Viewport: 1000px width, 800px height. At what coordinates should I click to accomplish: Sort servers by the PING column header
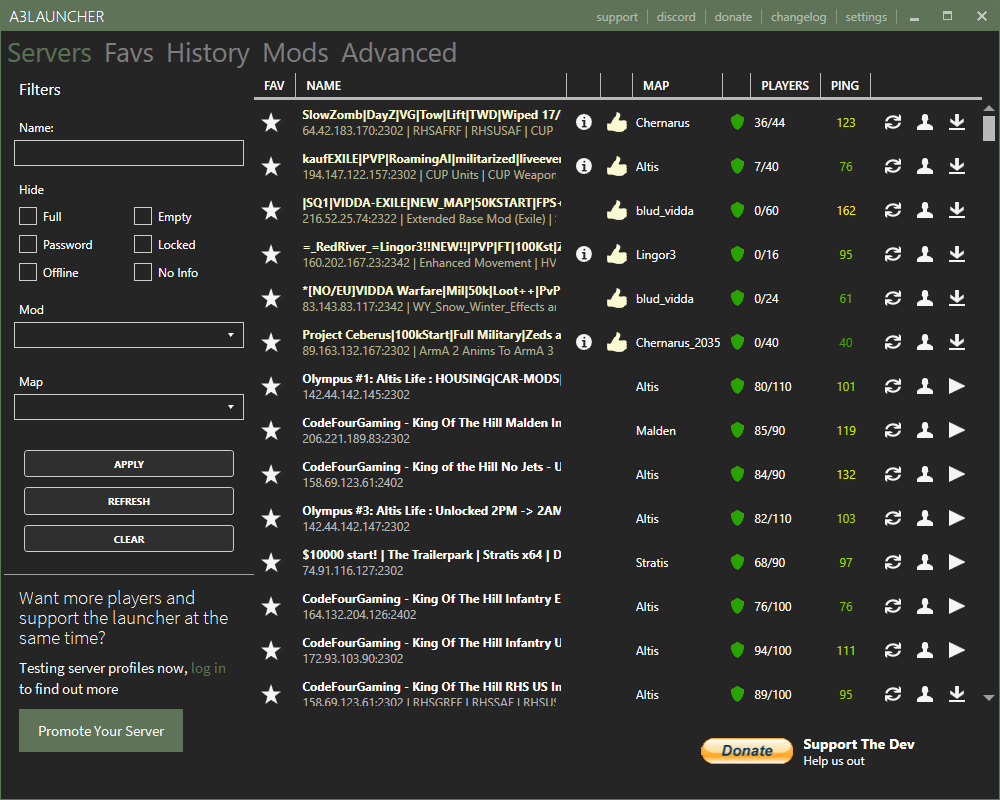click(x=844, y=86)
